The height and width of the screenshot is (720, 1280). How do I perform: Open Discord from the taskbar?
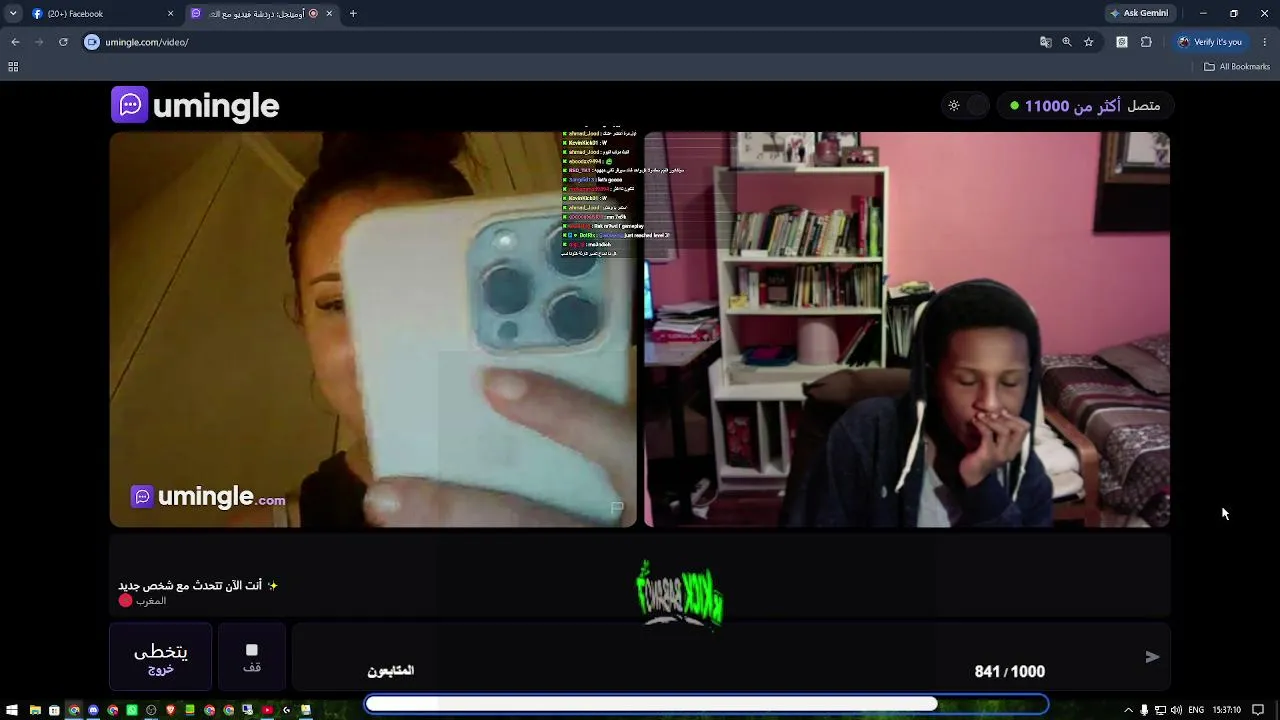click(x=93, y=710)
